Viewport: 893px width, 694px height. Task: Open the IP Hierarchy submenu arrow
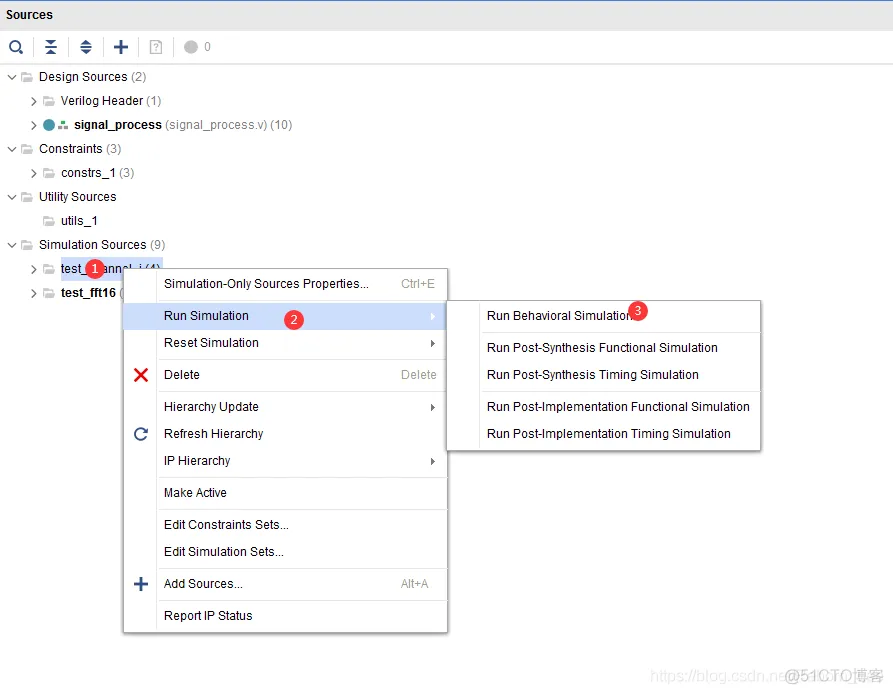tap(433, 461)
